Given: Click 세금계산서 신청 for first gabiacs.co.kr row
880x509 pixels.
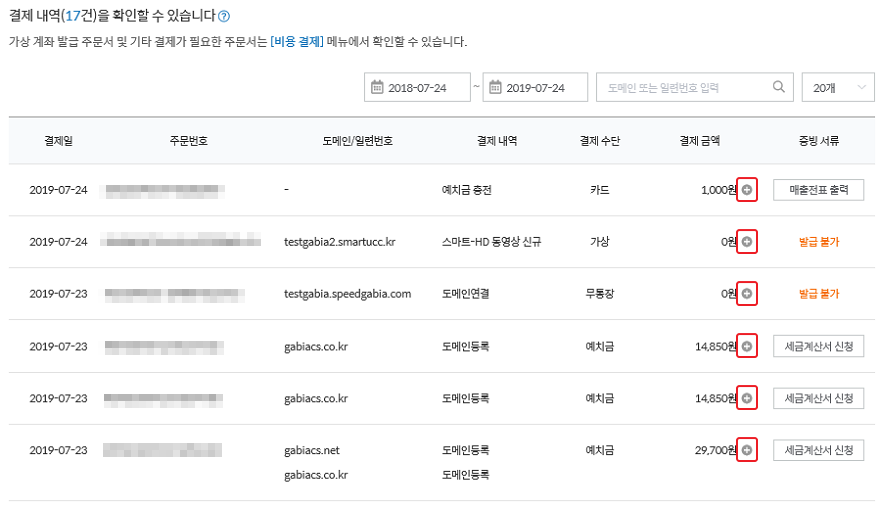Looking at the screenshot, I should pos(818,346).
